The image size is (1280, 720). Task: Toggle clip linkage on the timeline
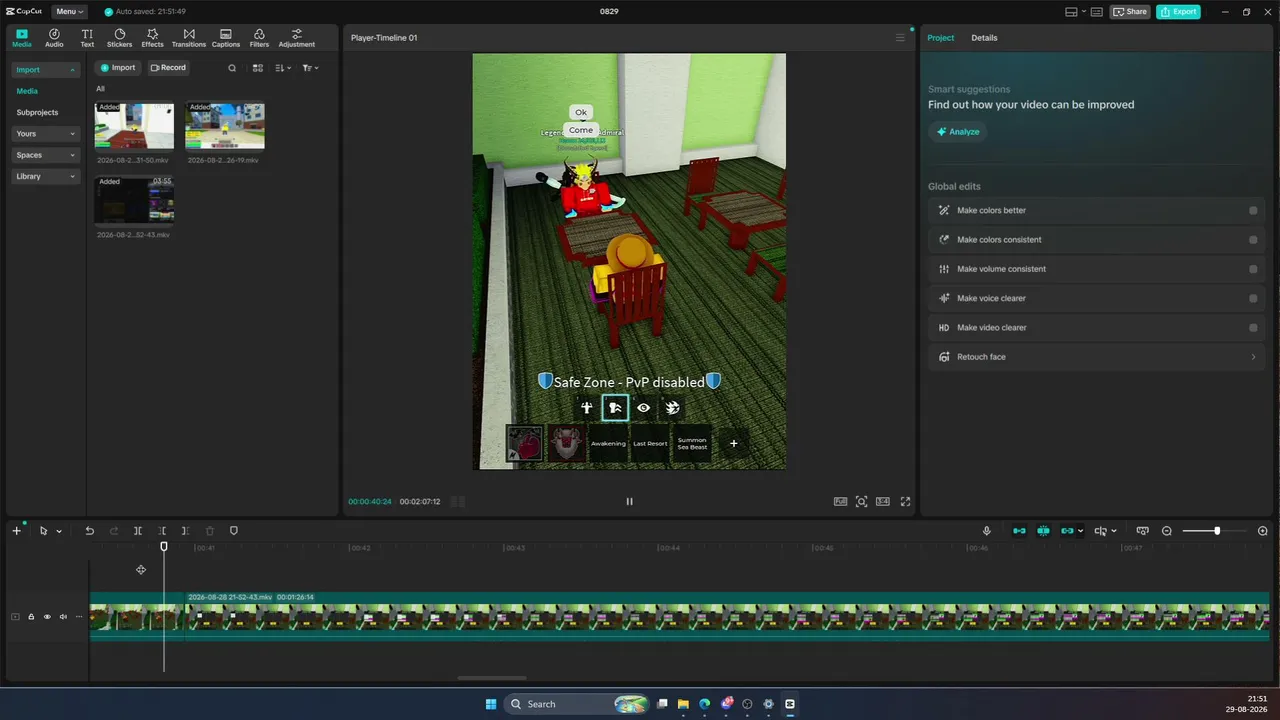point(1067,531)
